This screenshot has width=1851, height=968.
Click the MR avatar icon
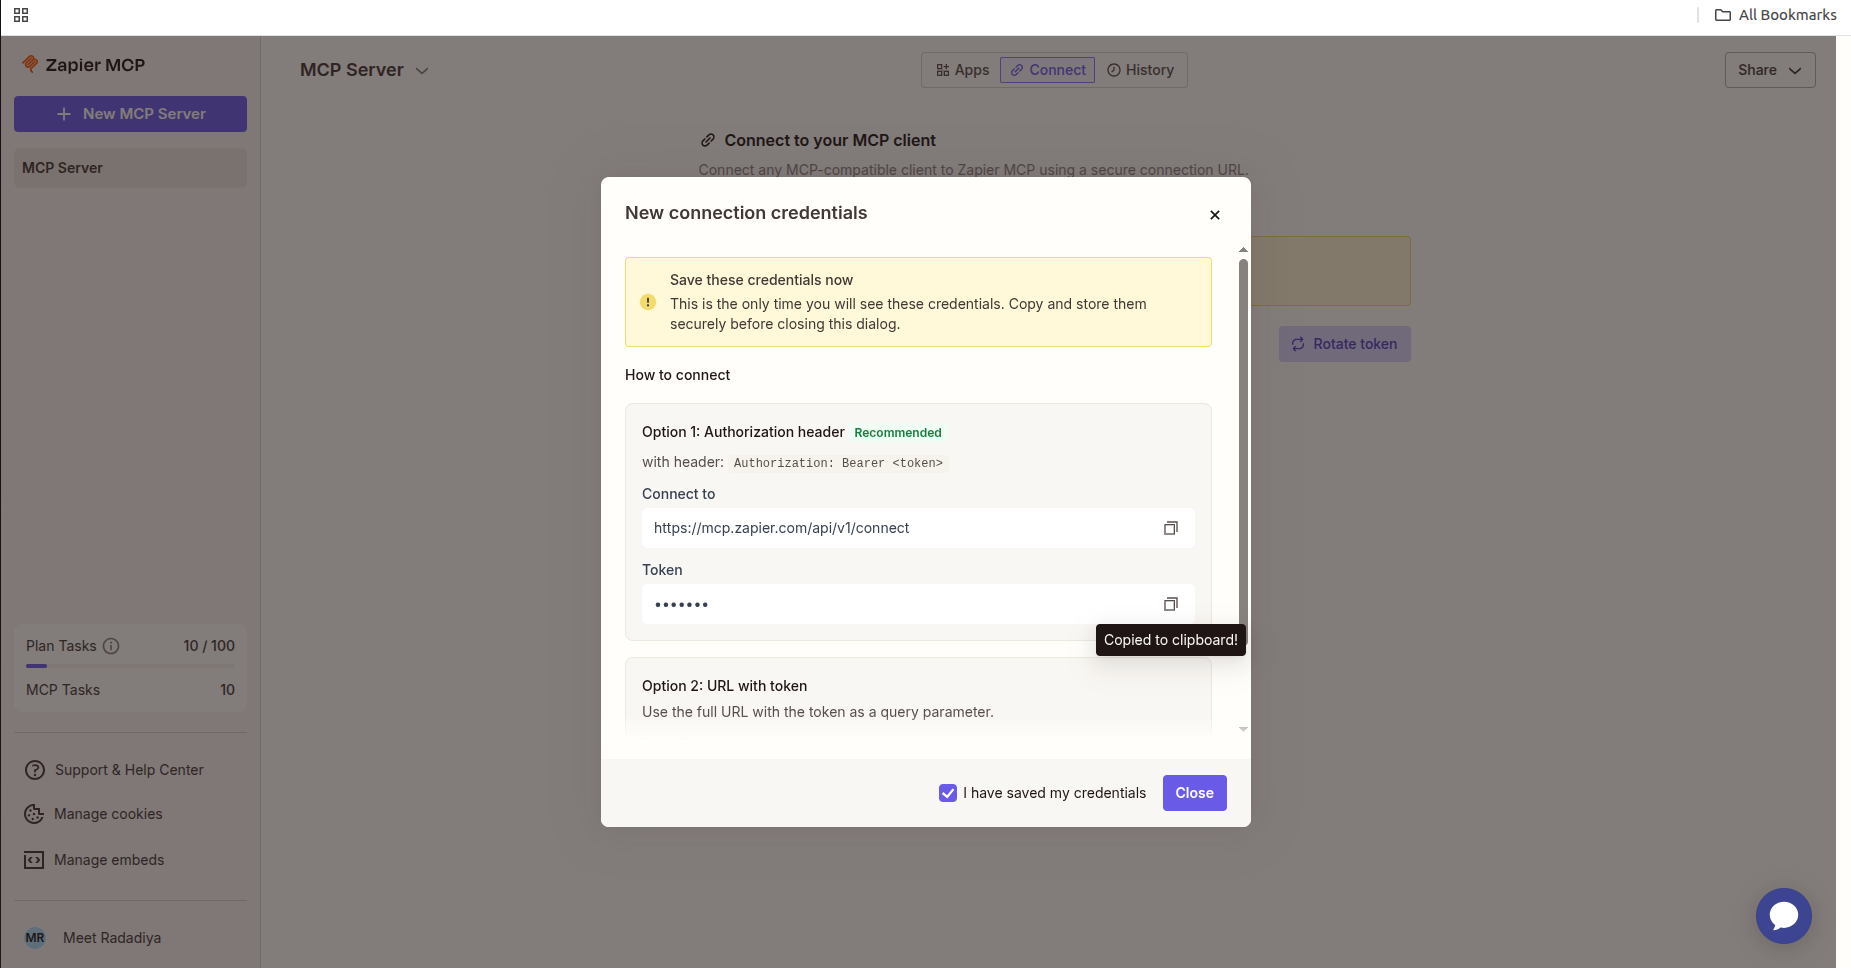point(35,938)
